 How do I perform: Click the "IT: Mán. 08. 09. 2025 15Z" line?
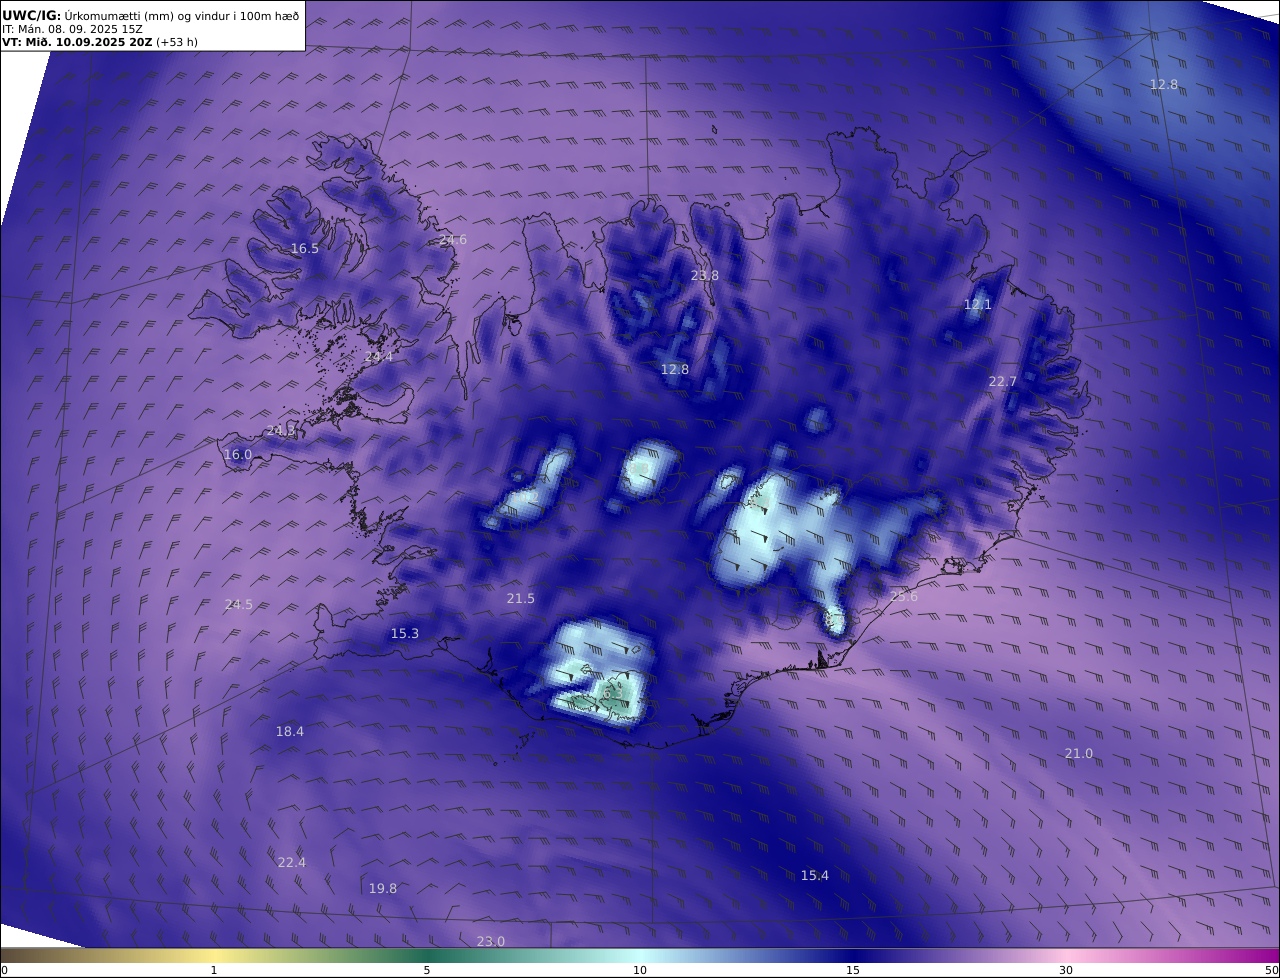72,29
